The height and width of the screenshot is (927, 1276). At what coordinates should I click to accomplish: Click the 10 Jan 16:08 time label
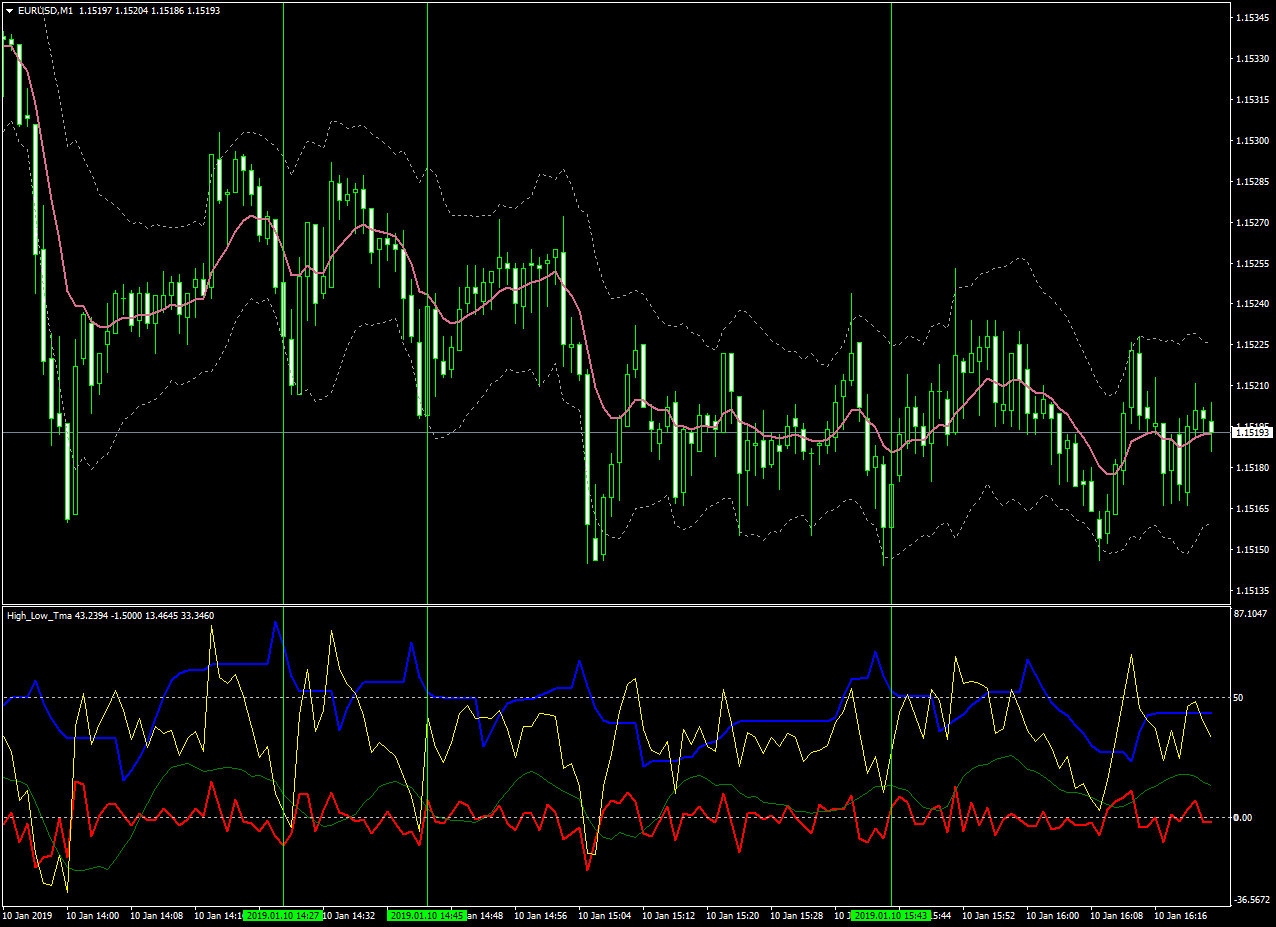(x=1117, y=915)
